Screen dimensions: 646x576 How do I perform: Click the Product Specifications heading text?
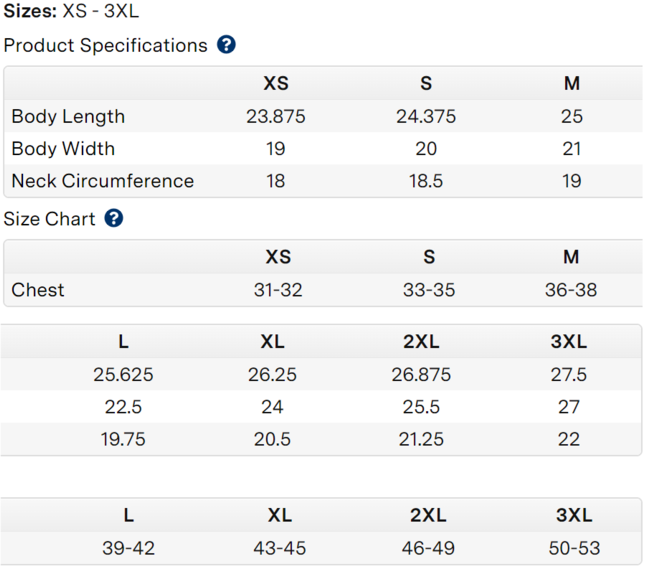click(x=105, y=45)
